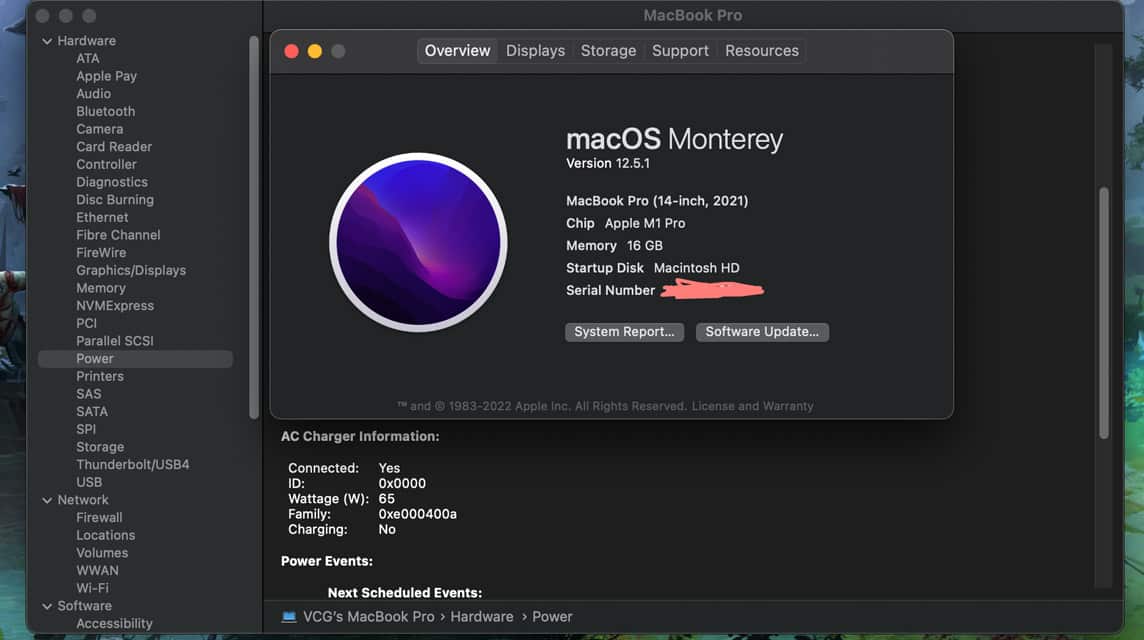Click the charger ID value 0x0000
The width and height of the screenshot is (1144, 640).
(x=402, y=484)
